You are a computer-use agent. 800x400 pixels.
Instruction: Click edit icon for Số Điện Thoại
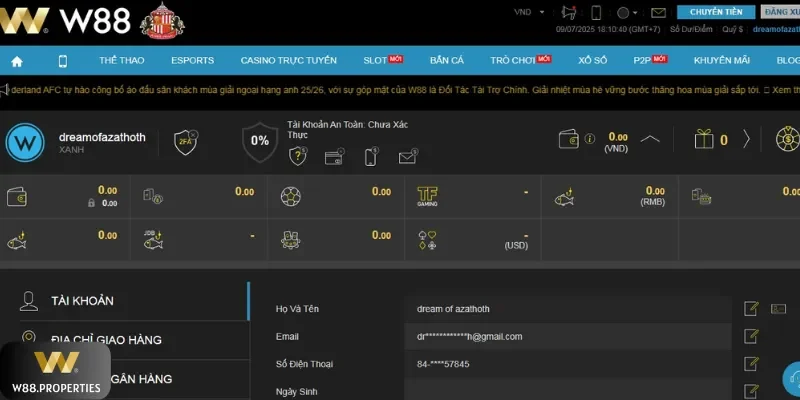pyautogui.click(x=751, y=364)
